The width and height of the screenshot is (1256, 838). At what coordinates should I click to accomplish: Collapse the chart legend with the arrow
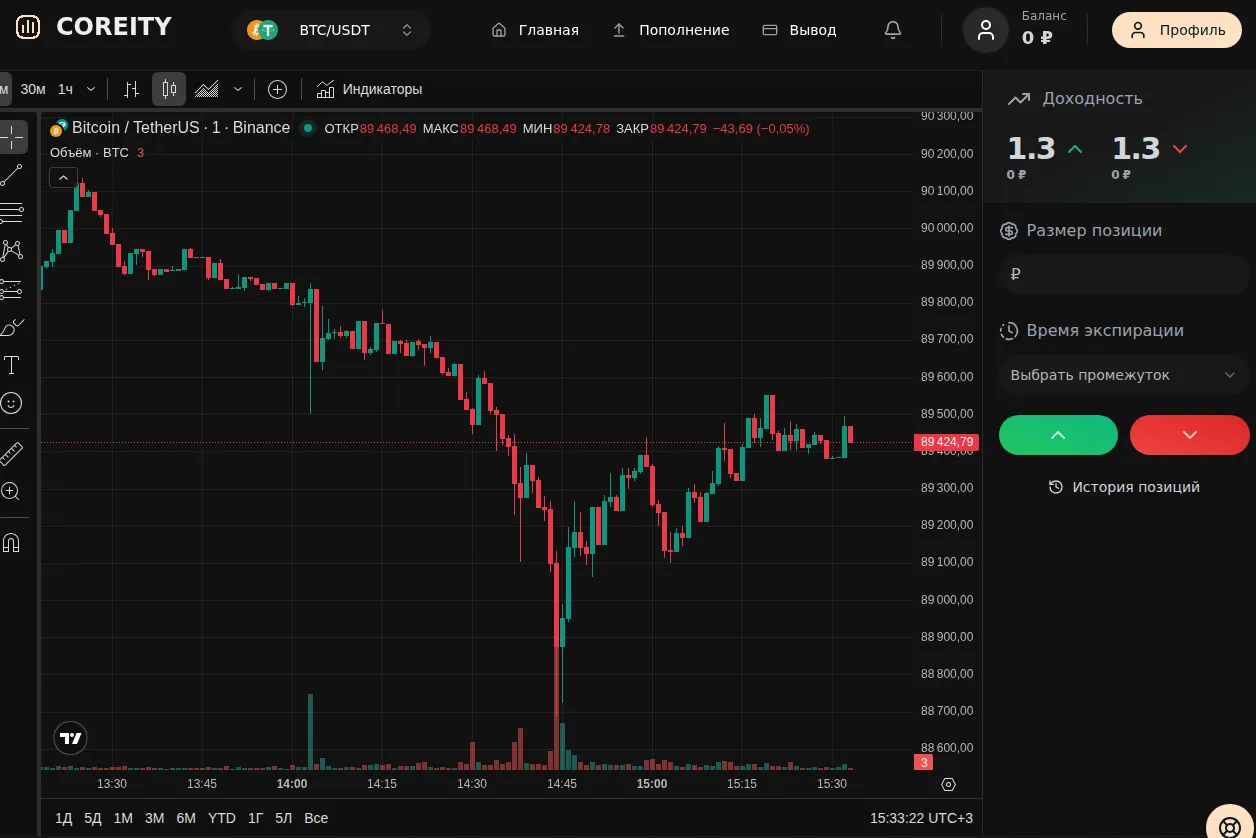click(63, 177)
